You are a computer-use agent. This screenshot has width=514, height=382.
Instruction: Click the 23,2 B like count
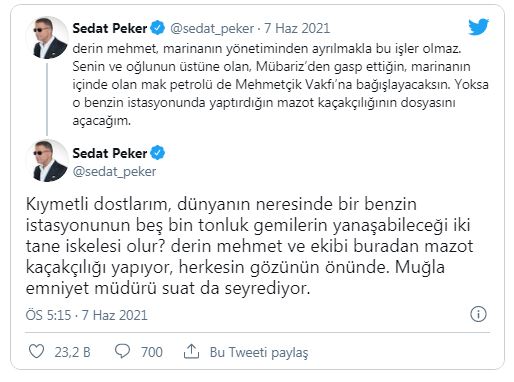click(x=72, y=352)
